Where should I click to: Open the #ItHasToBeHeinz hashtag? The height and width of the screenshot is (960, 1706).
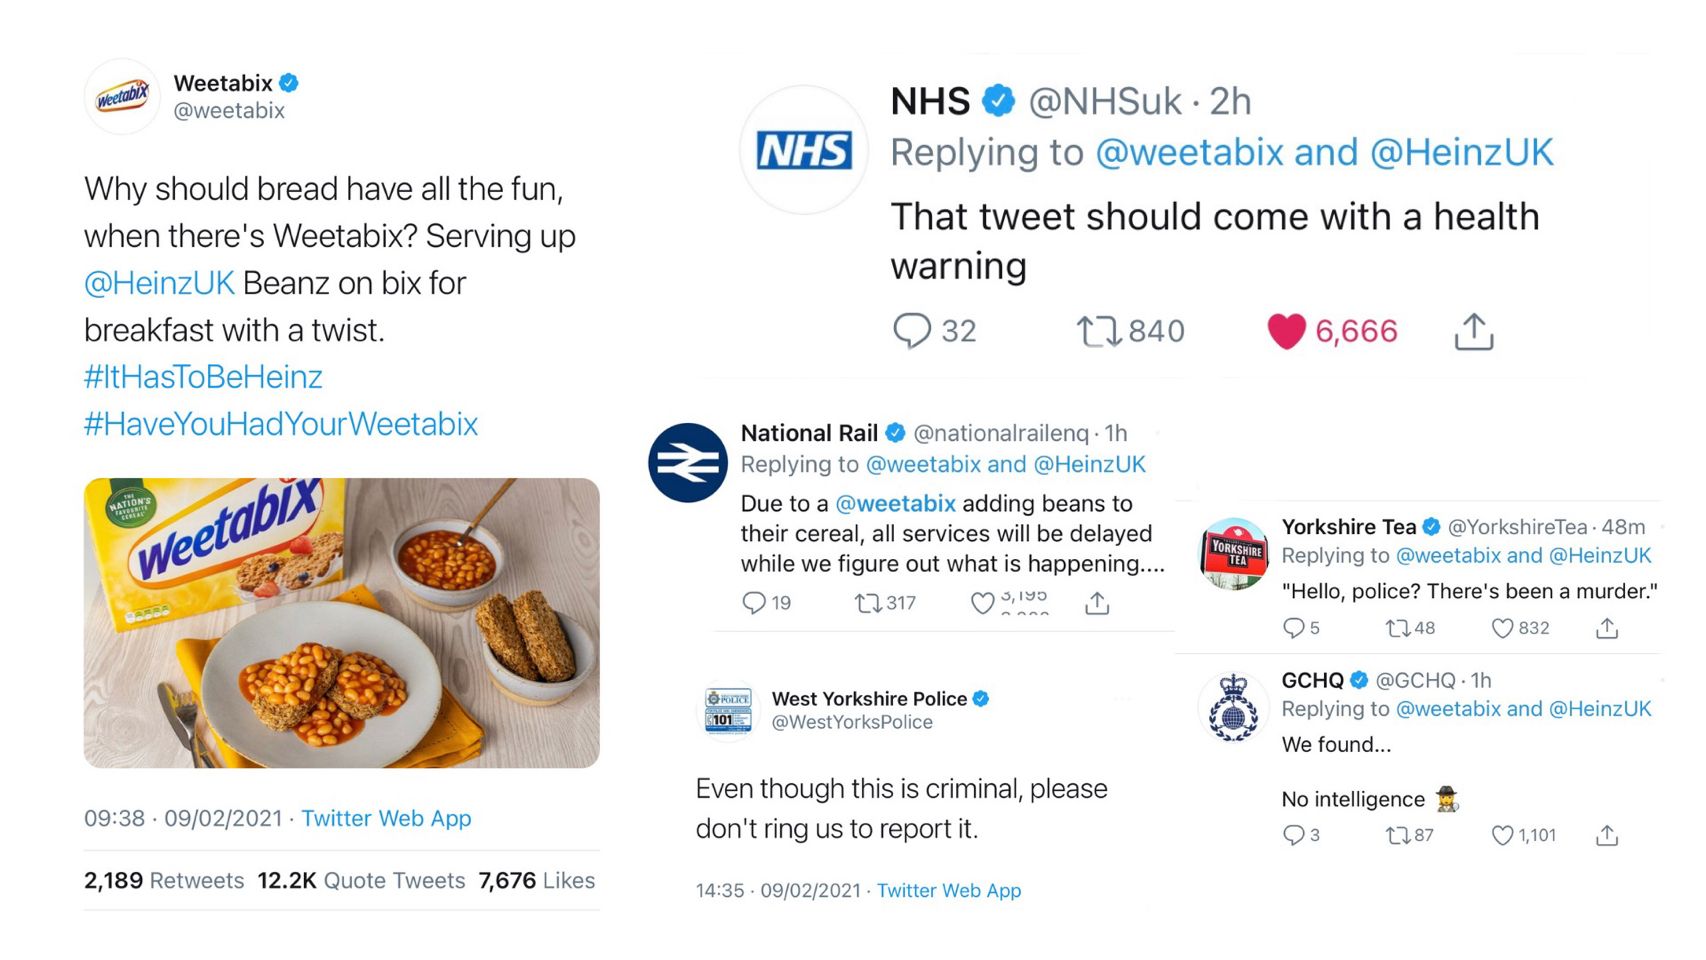coord(203,377)
